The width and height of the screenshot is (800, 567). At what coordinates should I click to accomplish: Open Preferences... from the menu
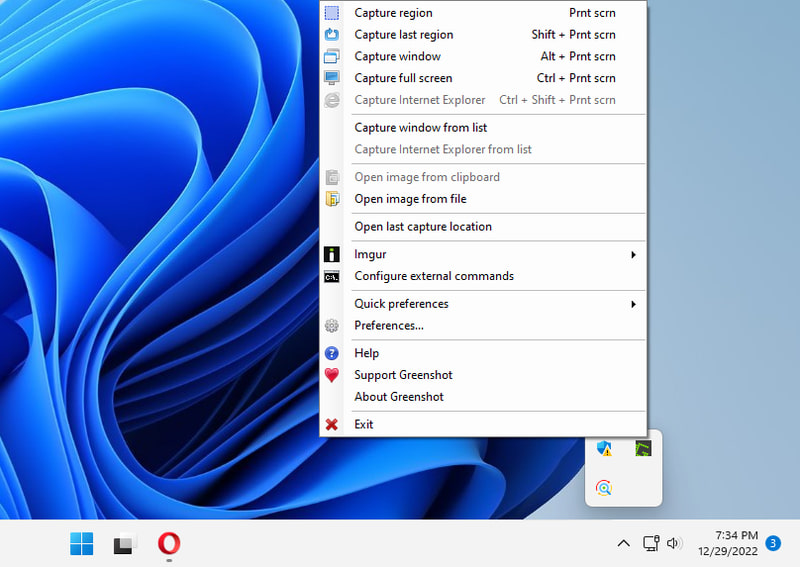[x=389, y=326]
